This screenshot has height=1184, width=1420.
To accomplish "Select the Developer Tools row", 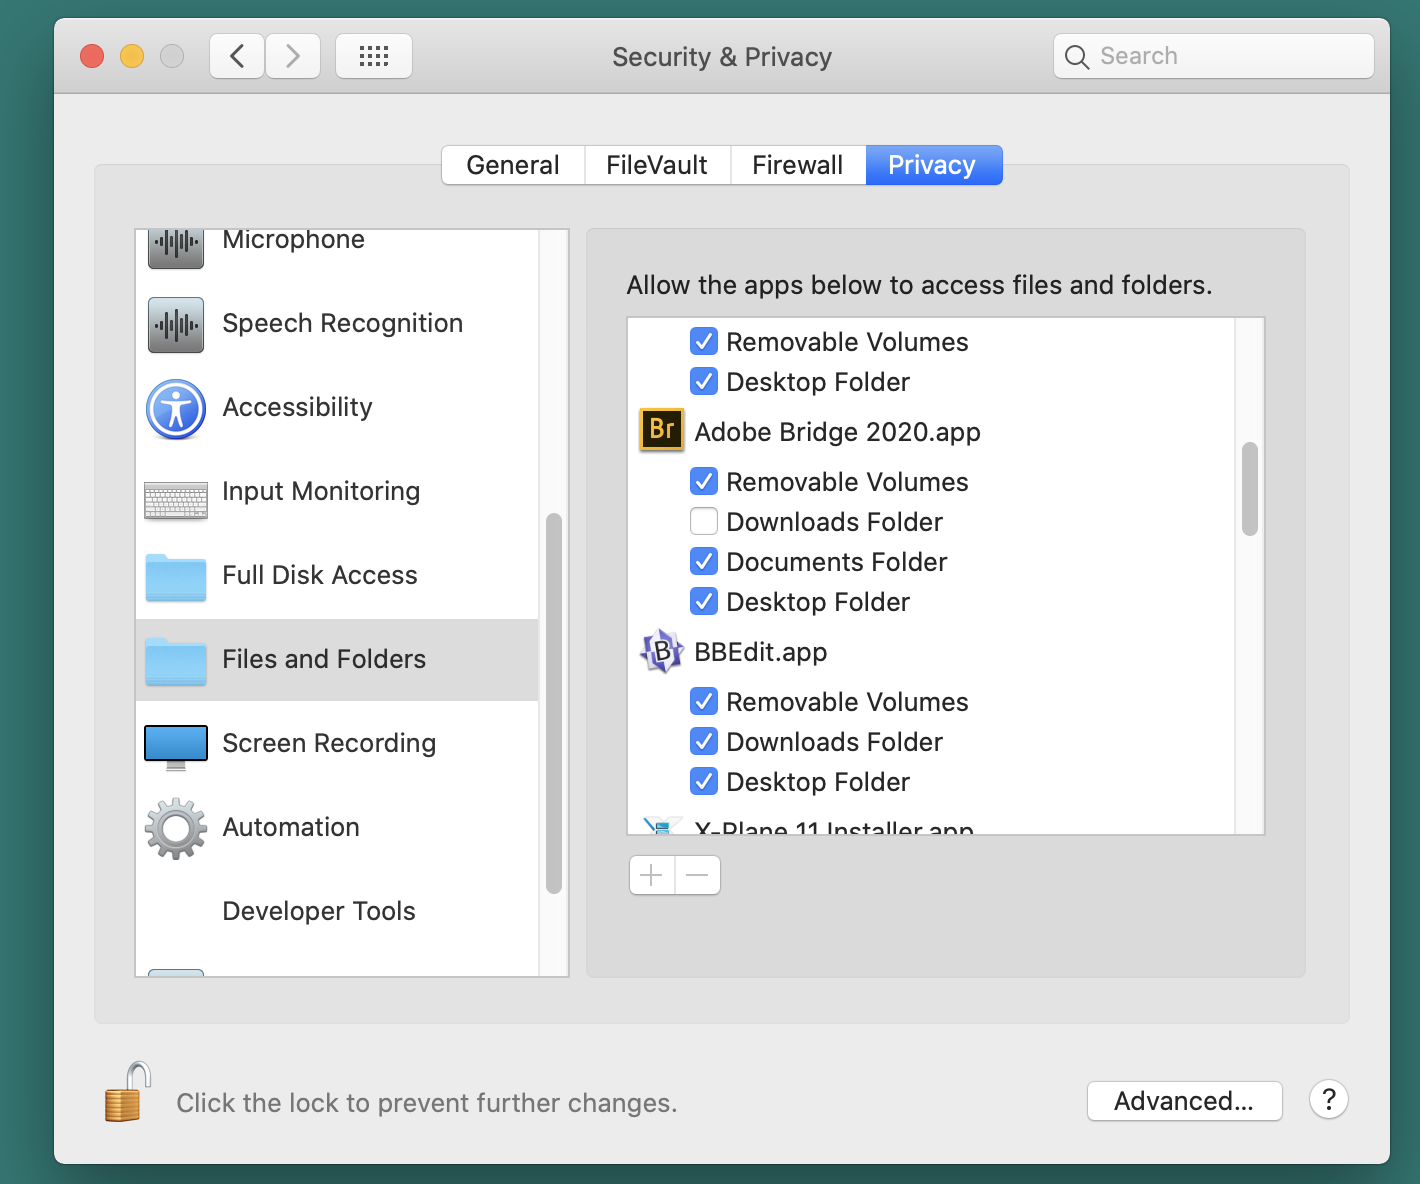I will tap(337, 911).
